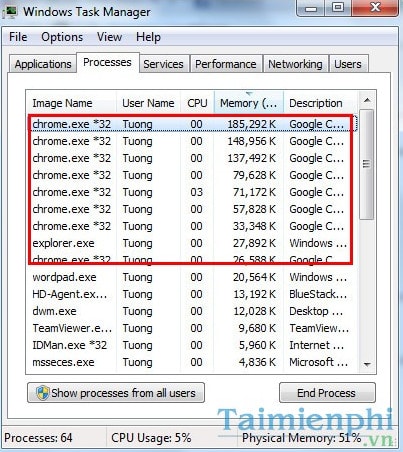The height and width of the screenshot is (452, 403).
Task: Click the 9,680 K memory value
Action: [257, 328]
